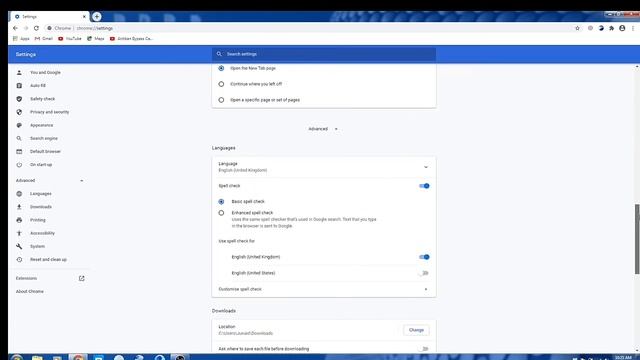Screen dimensions: 640x360
Task: Select the Settings browser tab
Action: (50, 17)
